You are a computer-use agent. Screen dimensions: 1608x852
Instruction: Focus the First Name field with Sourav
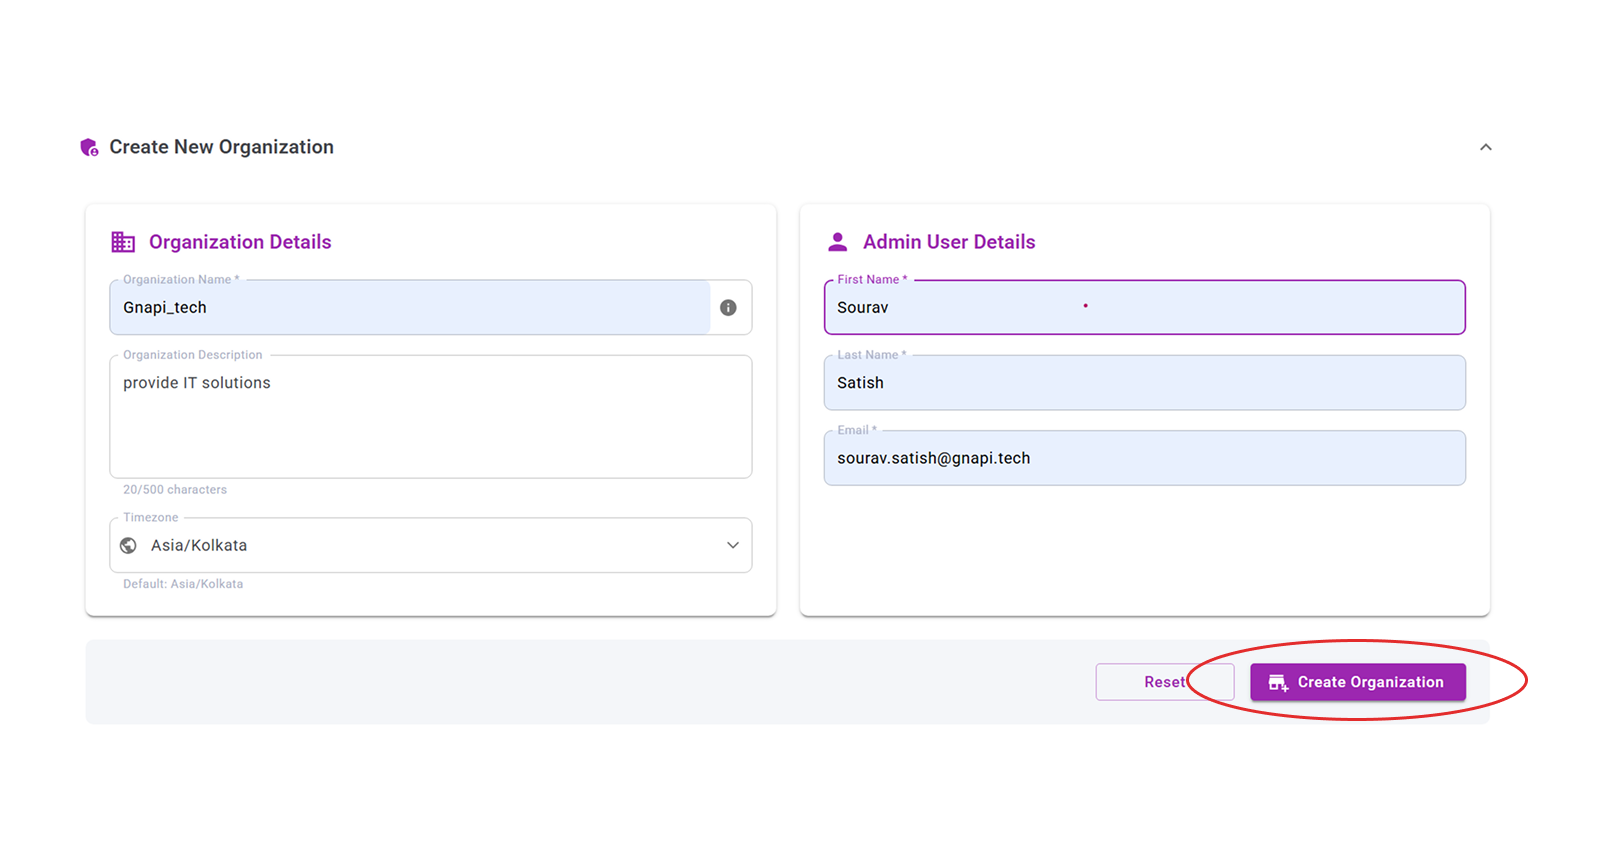(x=1144, y=308)
